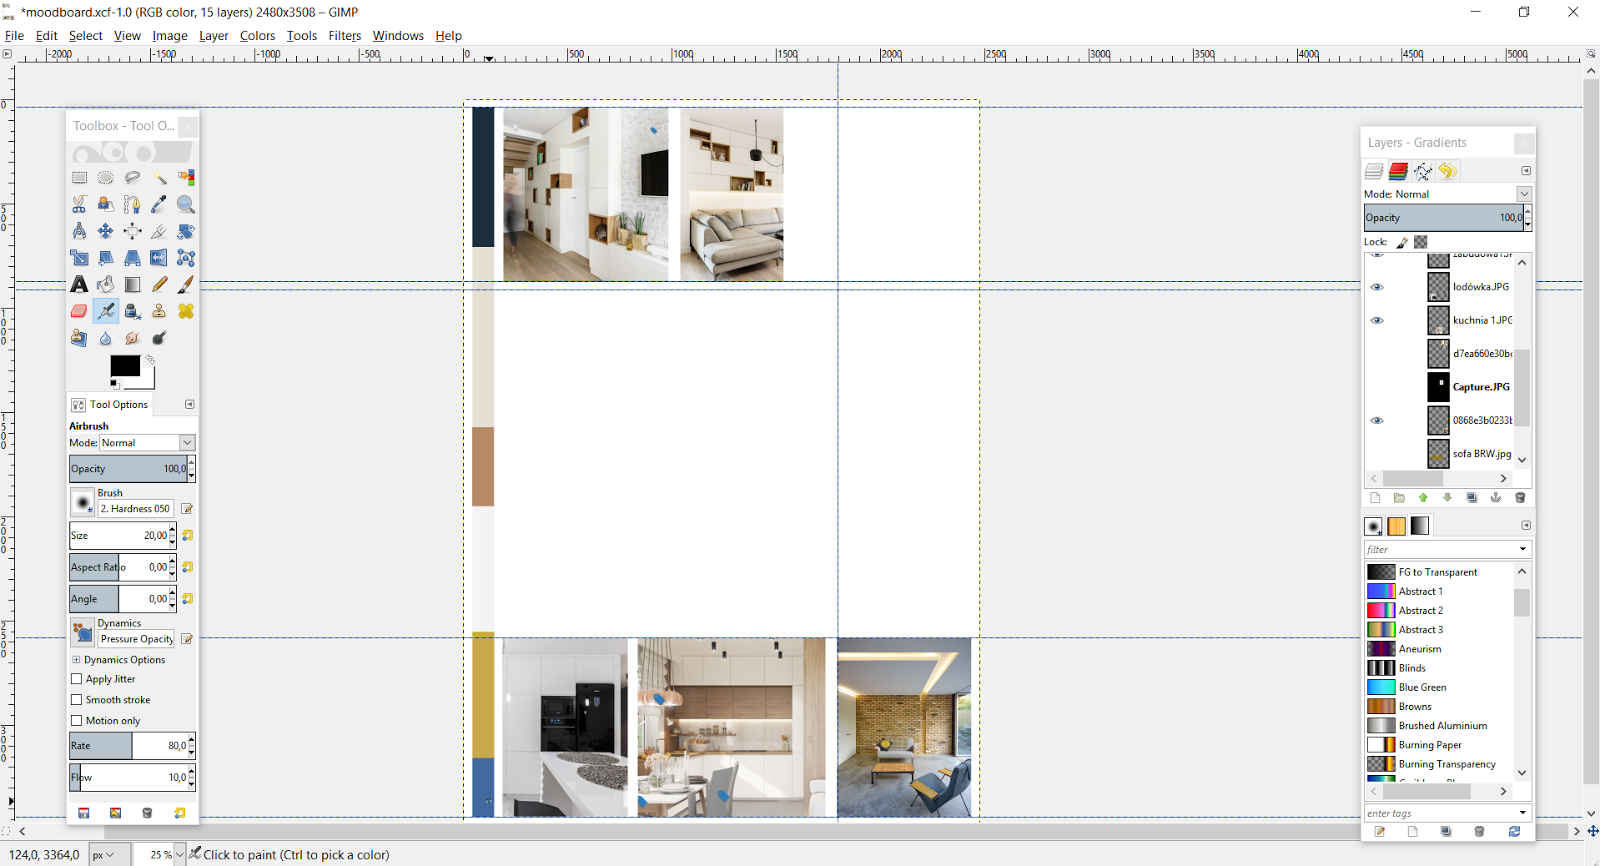Open the px unit dropdown in status bar

point(109,855)
